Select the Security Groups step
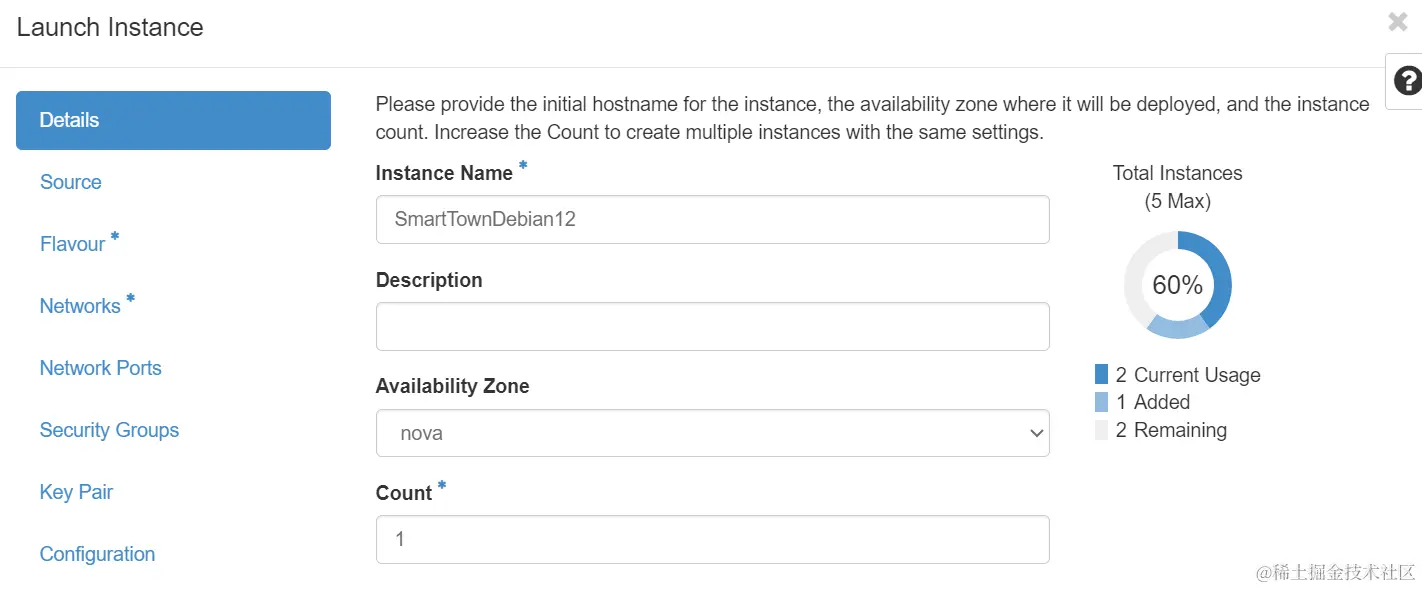This screenshot has height=589, width=1422. pyautogui.click(x=110, y=430)
